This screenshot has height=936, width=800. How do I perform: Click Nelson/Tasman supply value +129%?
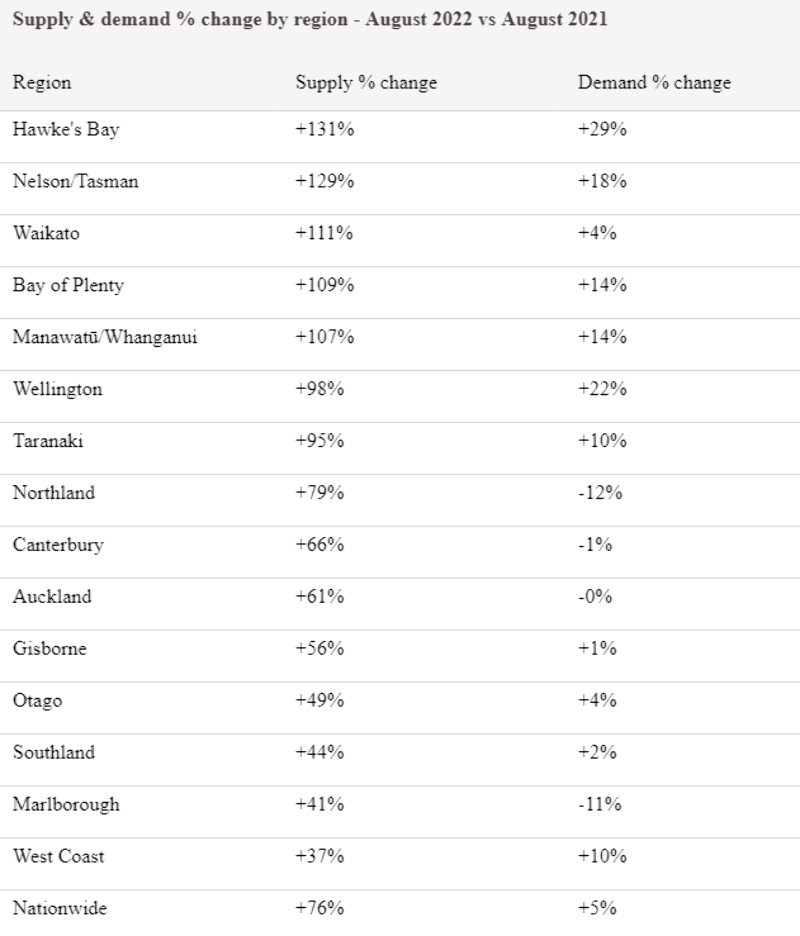[325, 182]
